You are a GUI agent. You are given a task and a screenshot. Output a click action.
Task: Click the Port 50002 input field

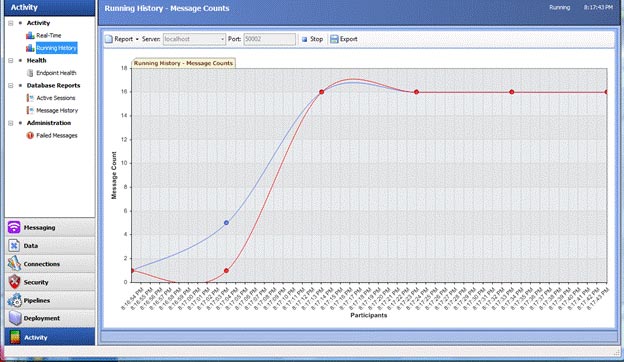tap(269, 39)
